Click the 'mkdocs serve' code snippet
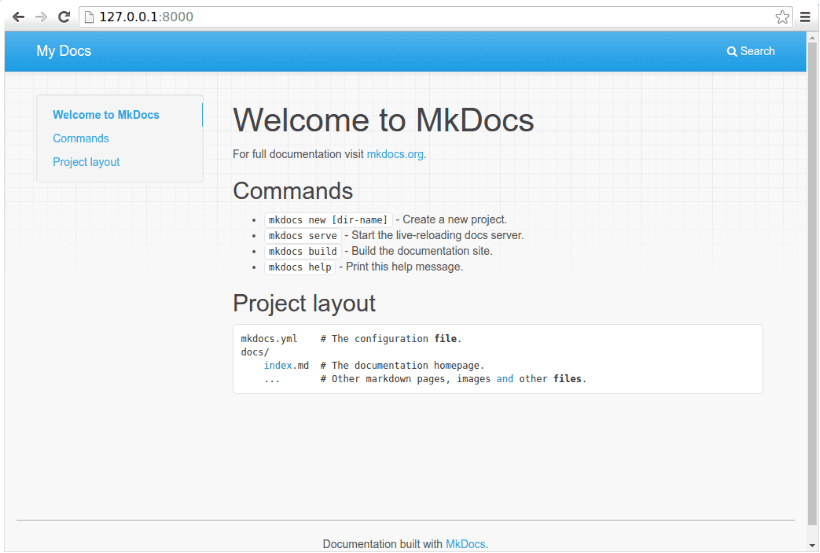The width and height of the screenshot is (820, 553). 302,236
